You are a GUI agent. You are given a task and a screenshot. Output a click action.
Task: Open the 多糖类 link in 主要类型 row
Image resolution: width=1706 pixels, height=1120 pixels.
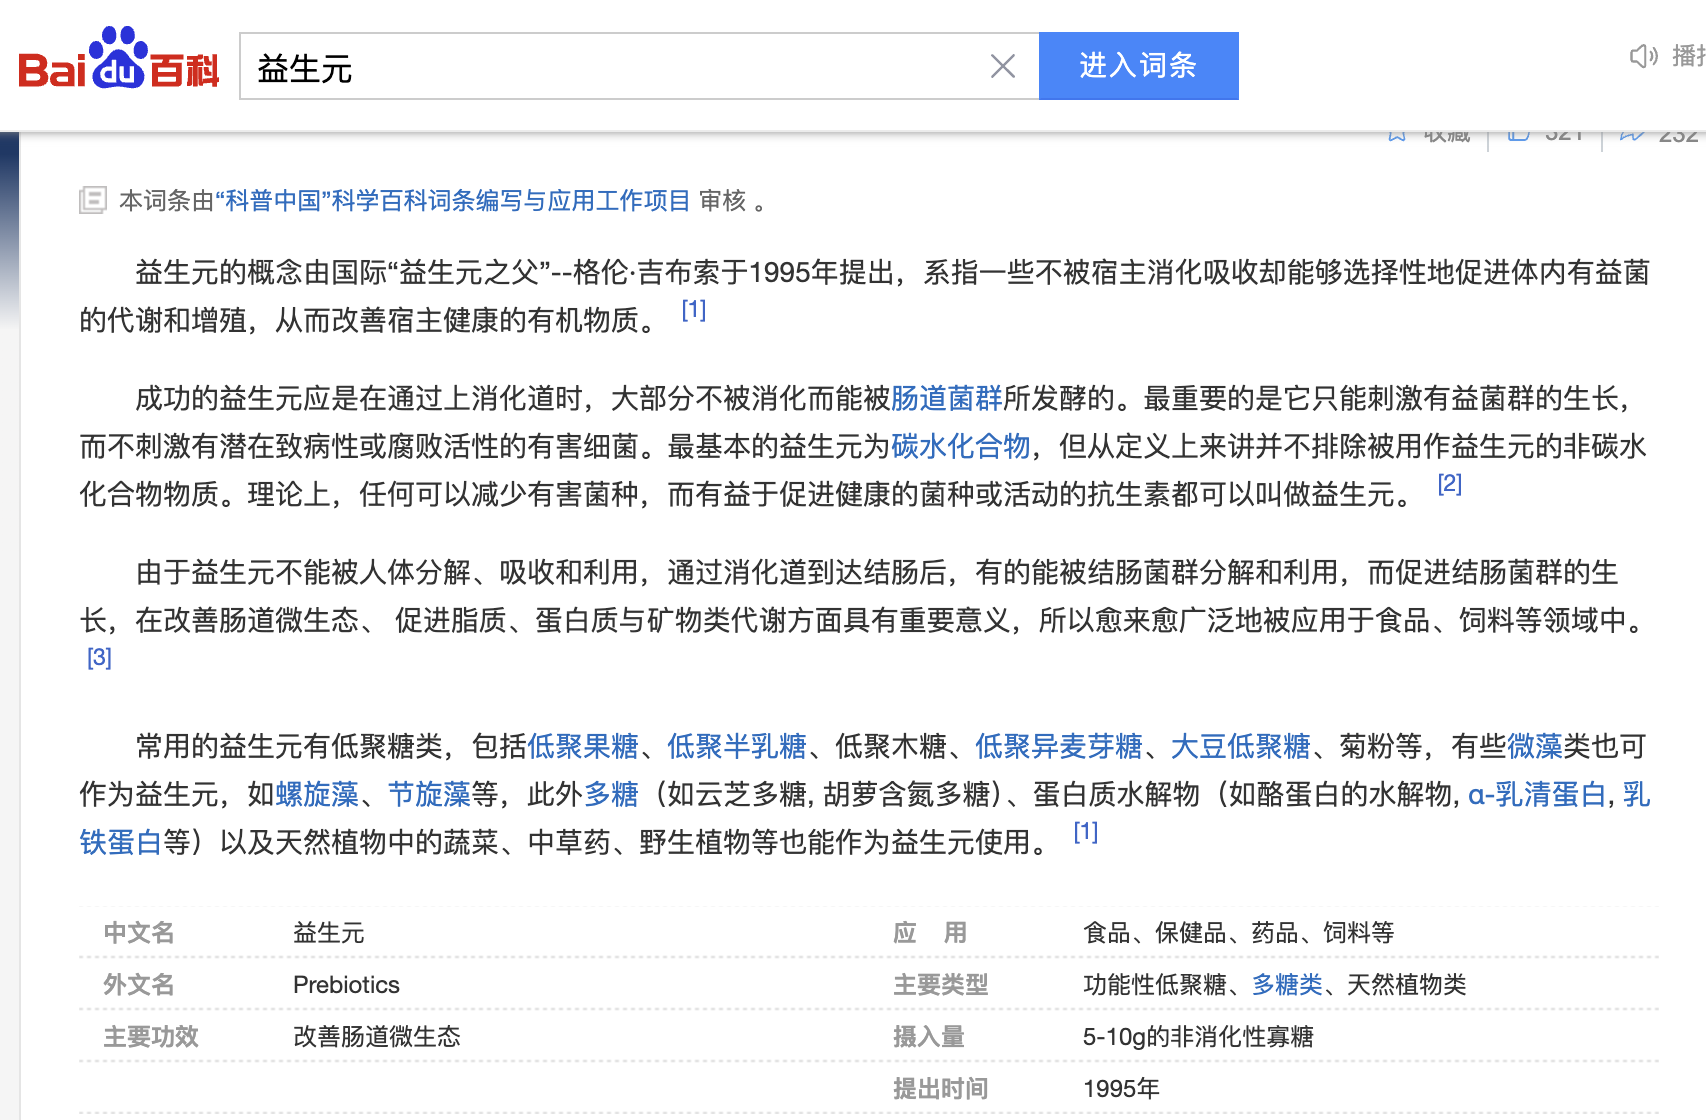(1287, 985)
